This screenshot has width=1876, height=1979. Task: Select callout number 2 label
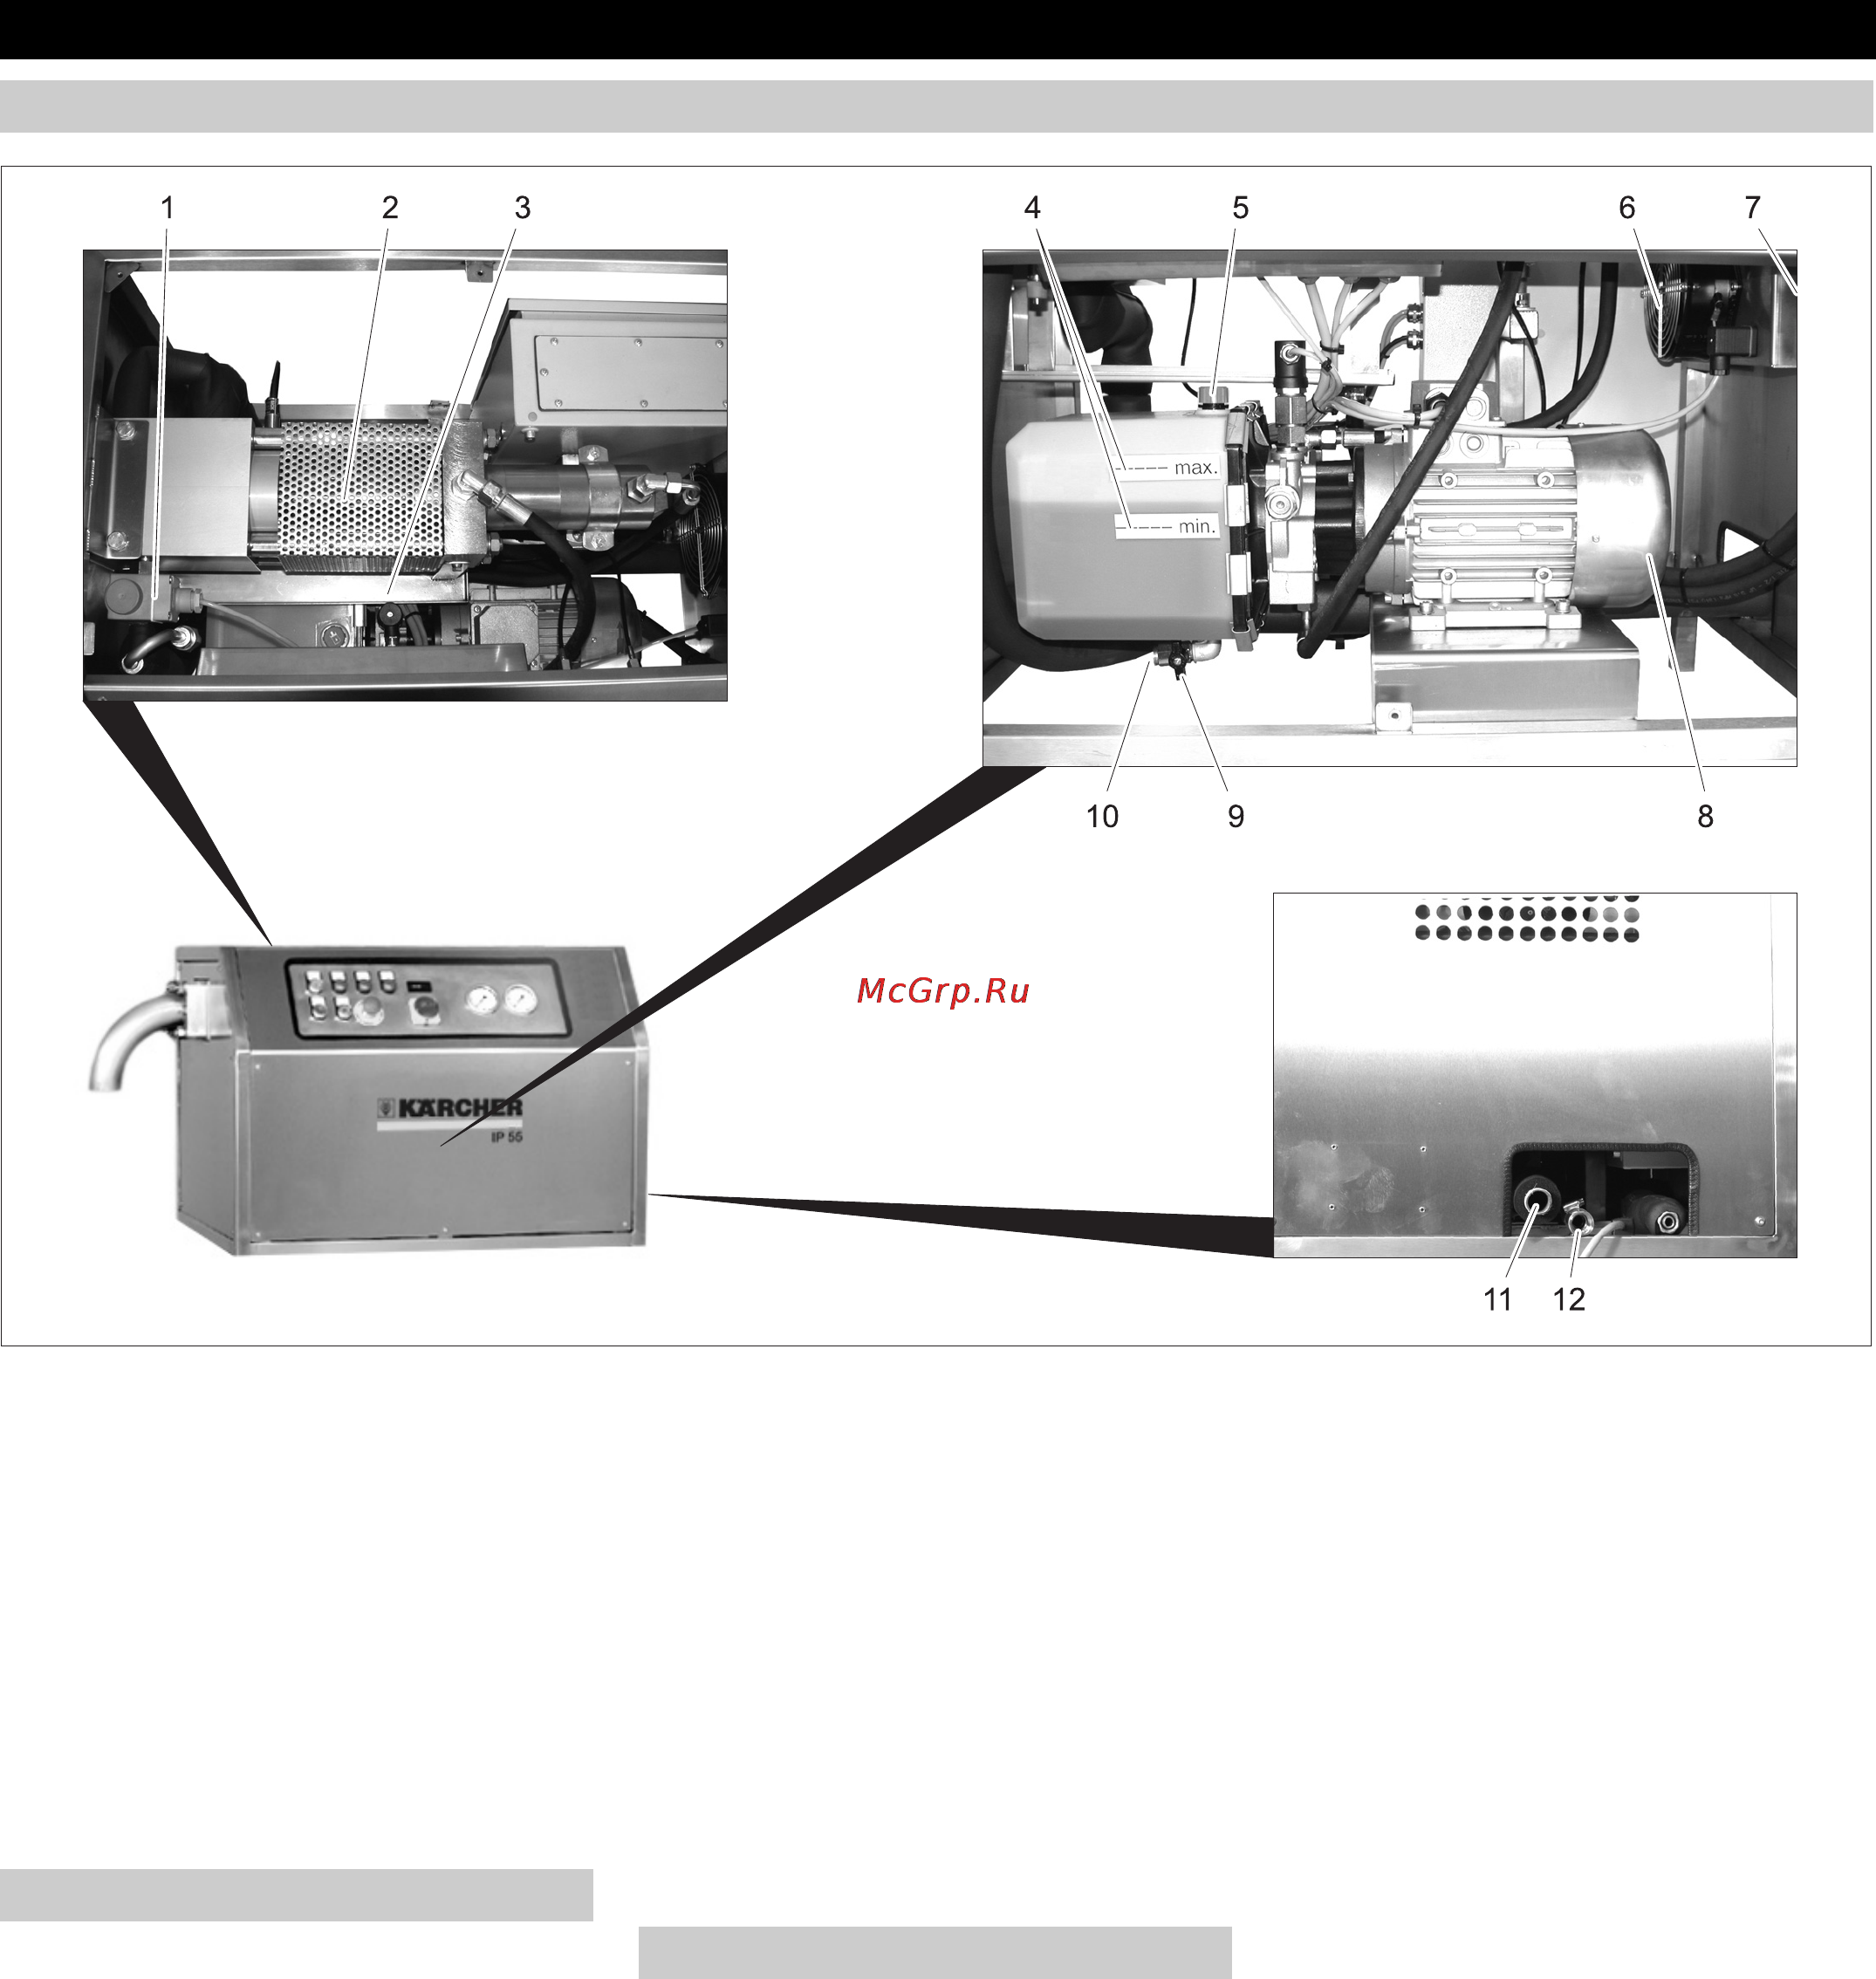[x=390, y=207]
